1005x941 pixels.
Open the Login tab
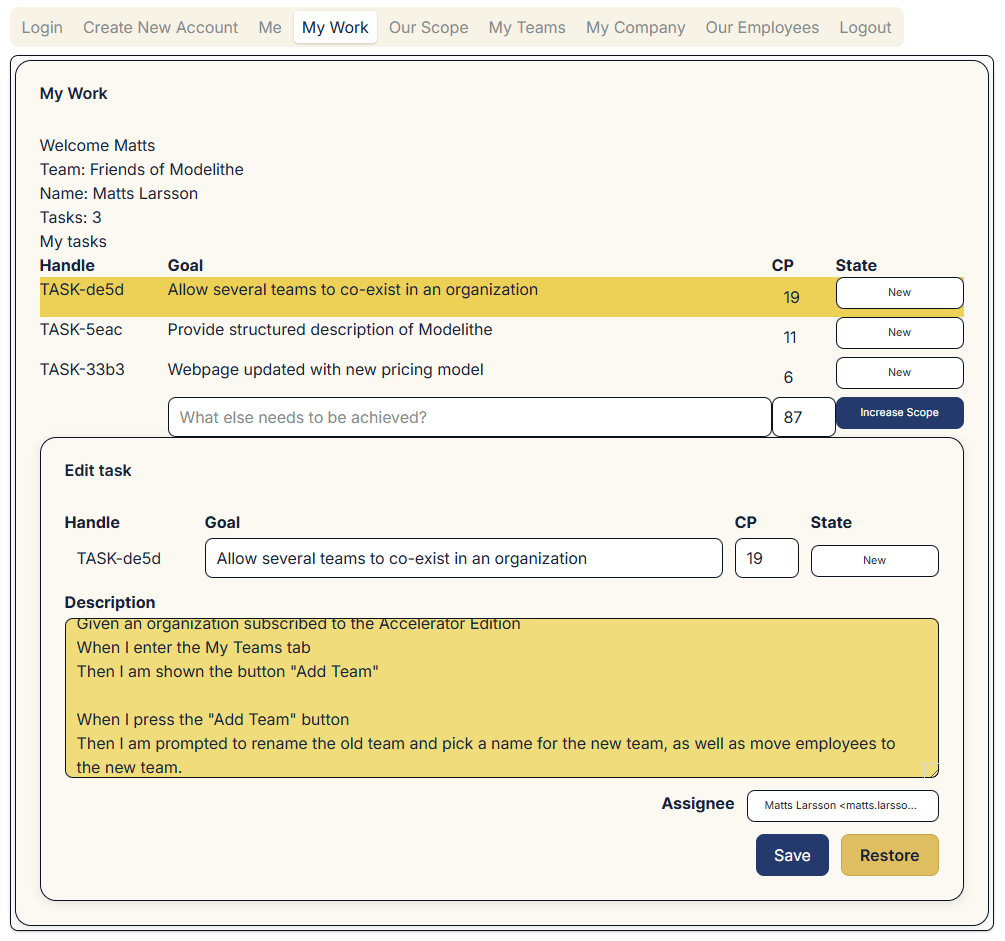click(x=42, y=27)
